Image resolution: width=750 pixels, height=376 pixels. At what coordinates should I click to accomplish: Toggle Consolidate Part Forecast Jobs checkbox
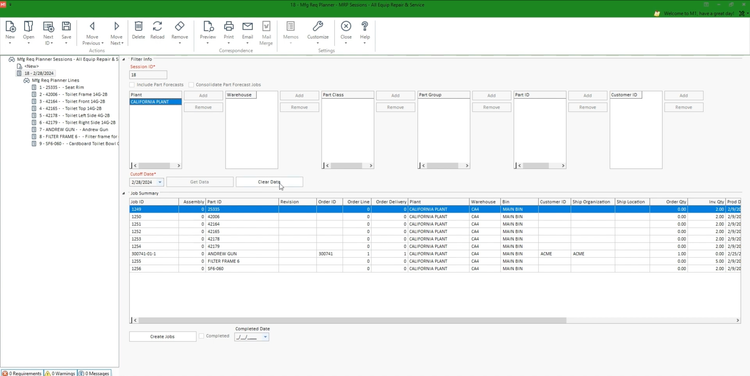[191, 85]
